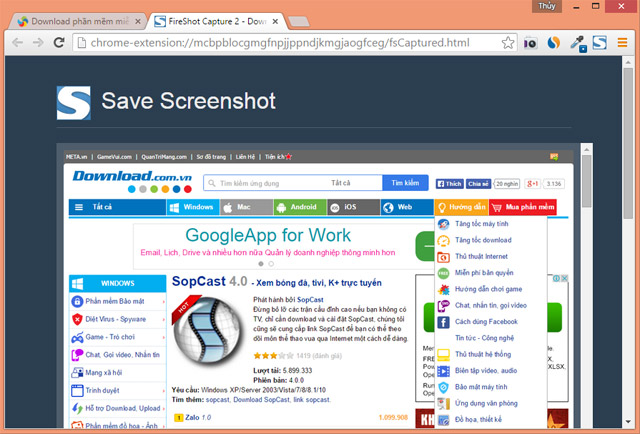The width and height of the screenshot is (640, 434).
Task: Click the Miễn phí bản quyền FREE icon
Action: tap(443, 273)
